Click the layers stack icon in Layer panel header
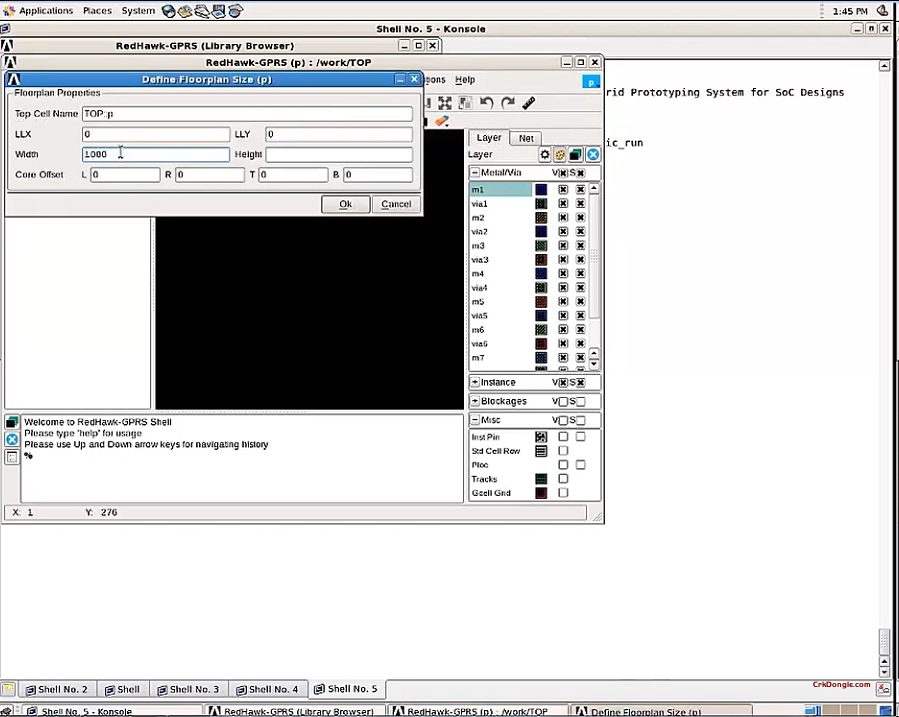 tap(575, 154)
